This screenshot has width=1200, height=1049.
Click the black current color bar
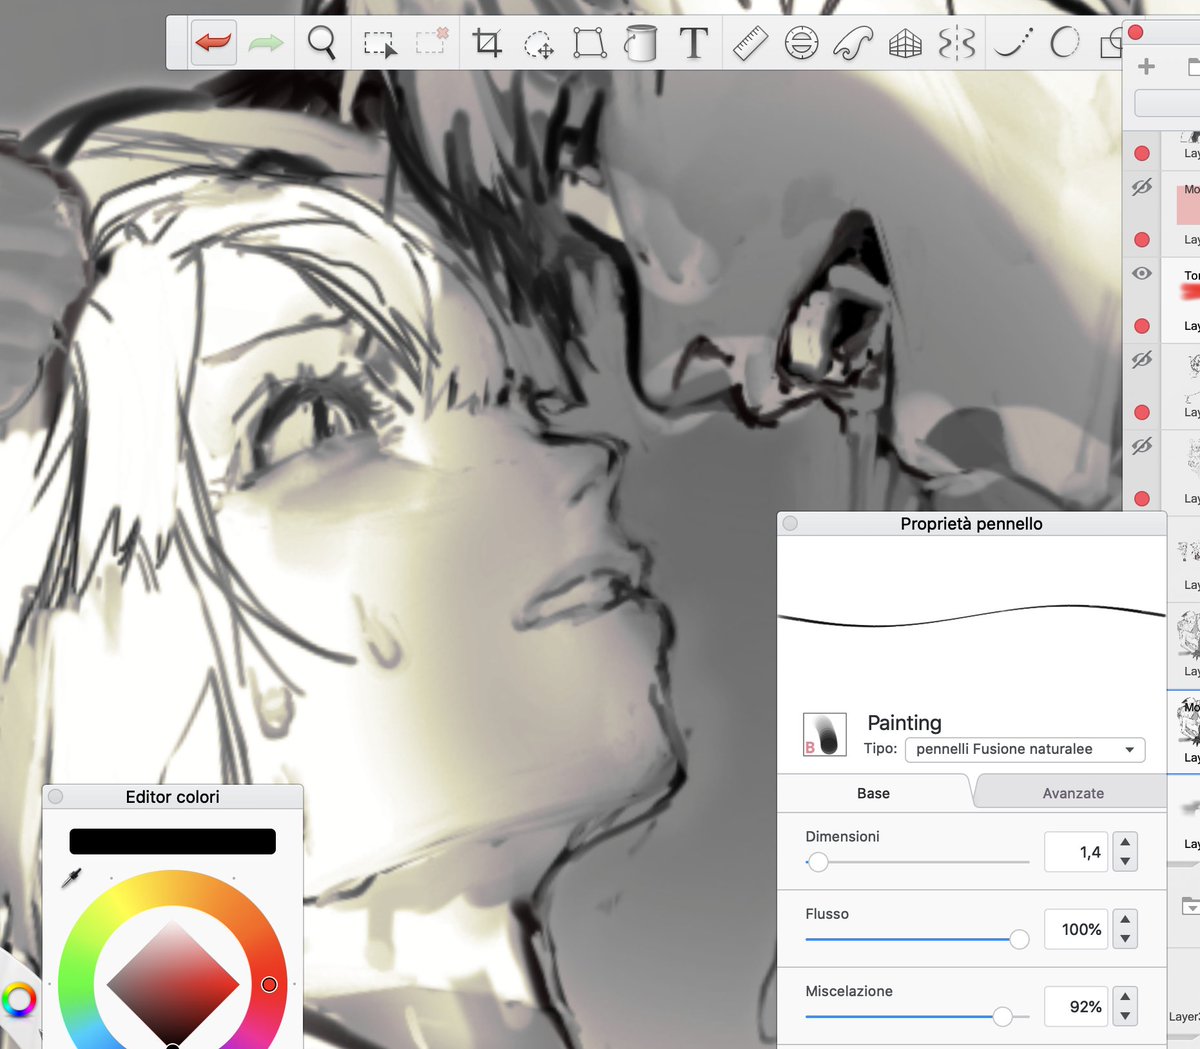click(x=172, y=841)
